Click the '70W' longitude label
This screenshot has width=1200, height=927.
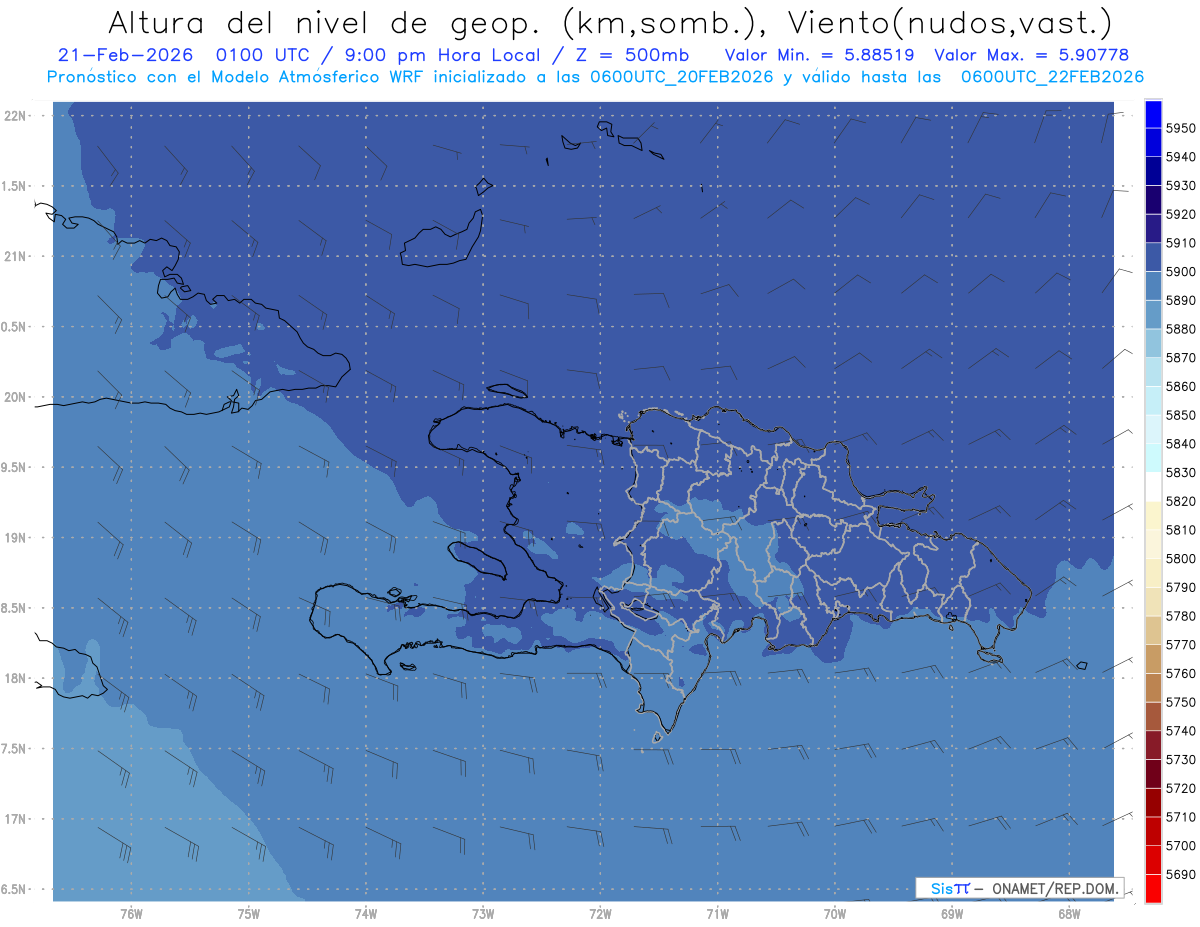[x=835, y=913]
